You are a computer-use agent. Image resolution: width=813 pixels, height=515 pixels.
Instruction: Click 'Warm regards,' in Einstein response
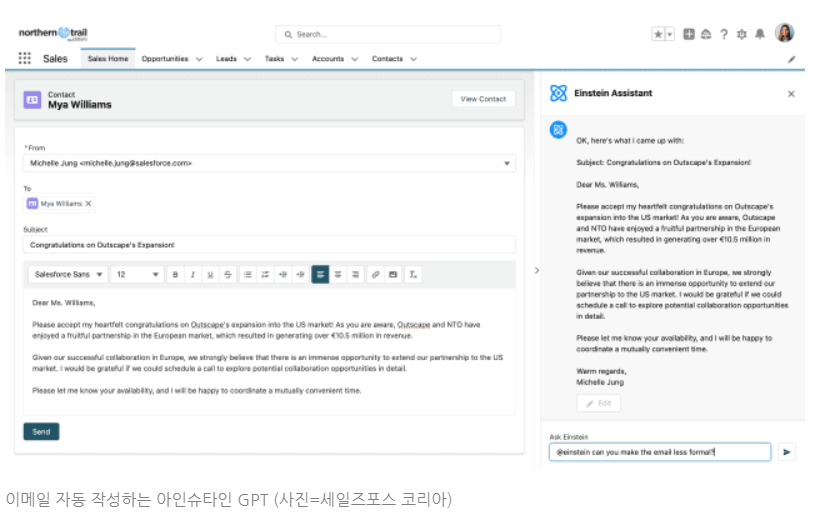601,371
